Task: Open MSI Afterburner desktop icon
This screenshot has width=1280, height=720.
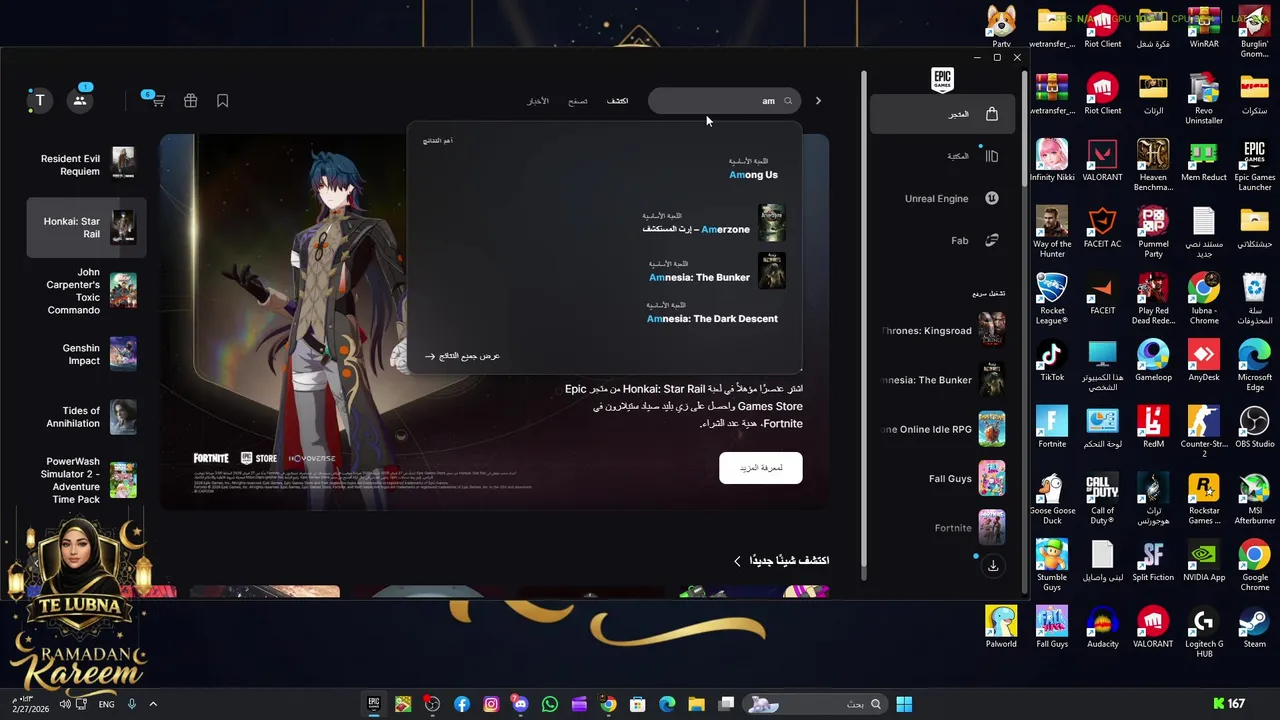Action: 1254,498
